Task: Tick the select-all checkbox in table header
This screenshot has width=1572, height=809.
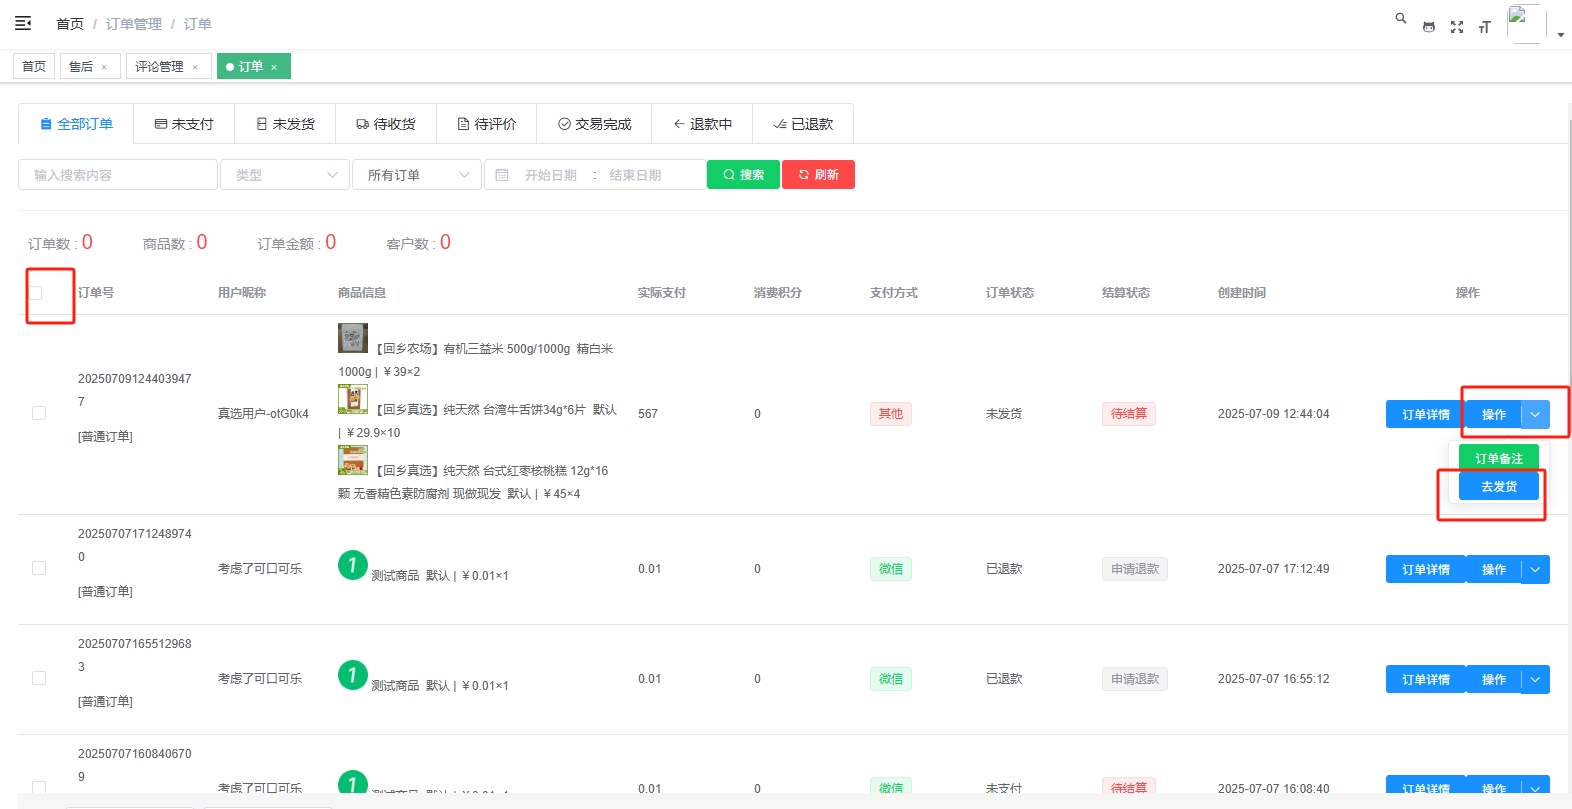Action: coord(36,293)
